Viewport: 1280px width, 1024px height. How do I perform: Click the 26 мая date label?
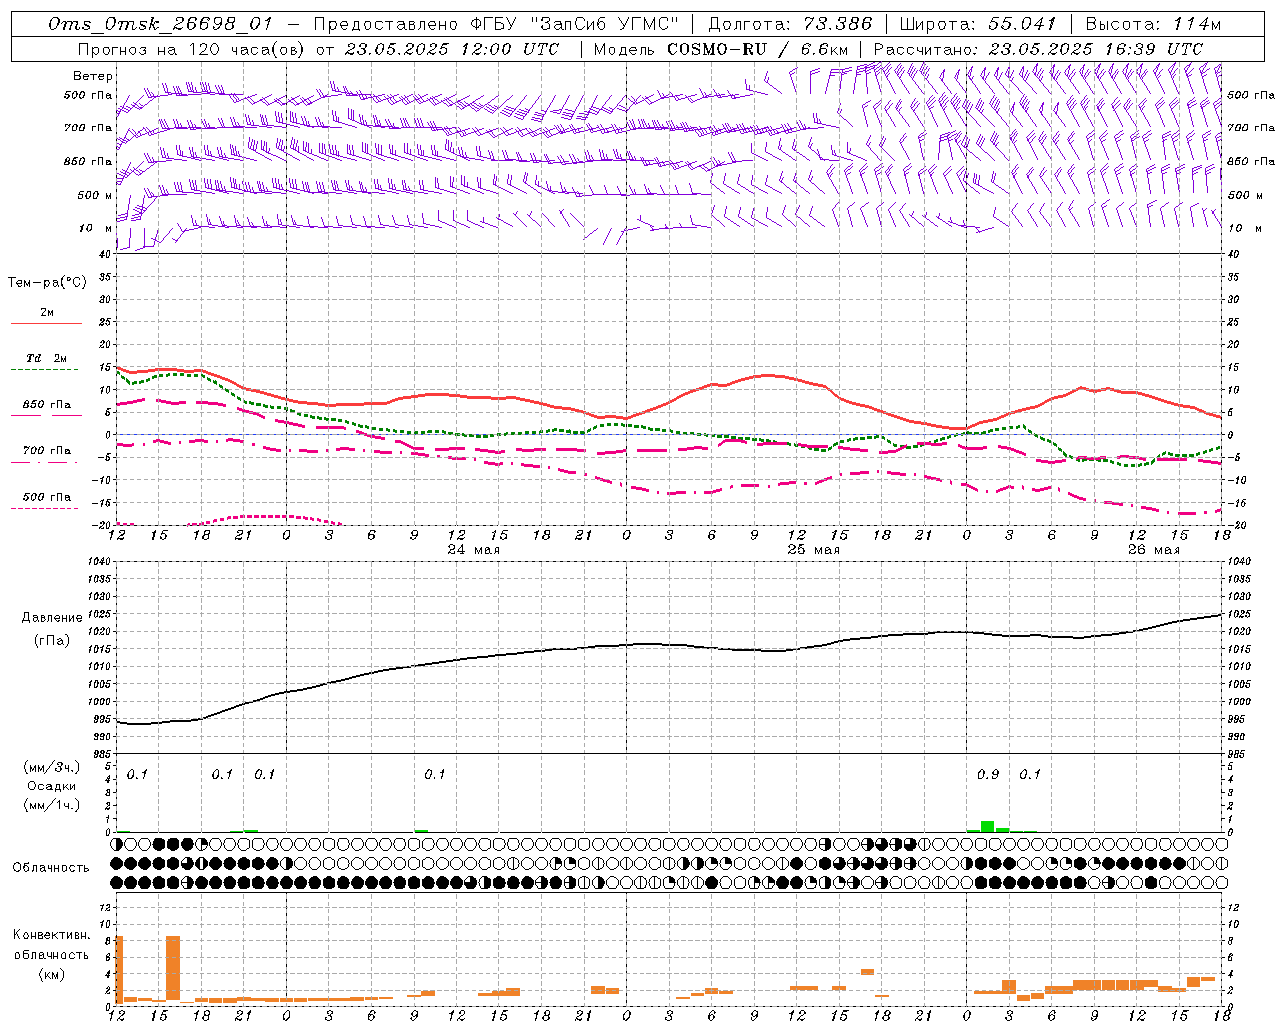click(x=1154, y=550)
